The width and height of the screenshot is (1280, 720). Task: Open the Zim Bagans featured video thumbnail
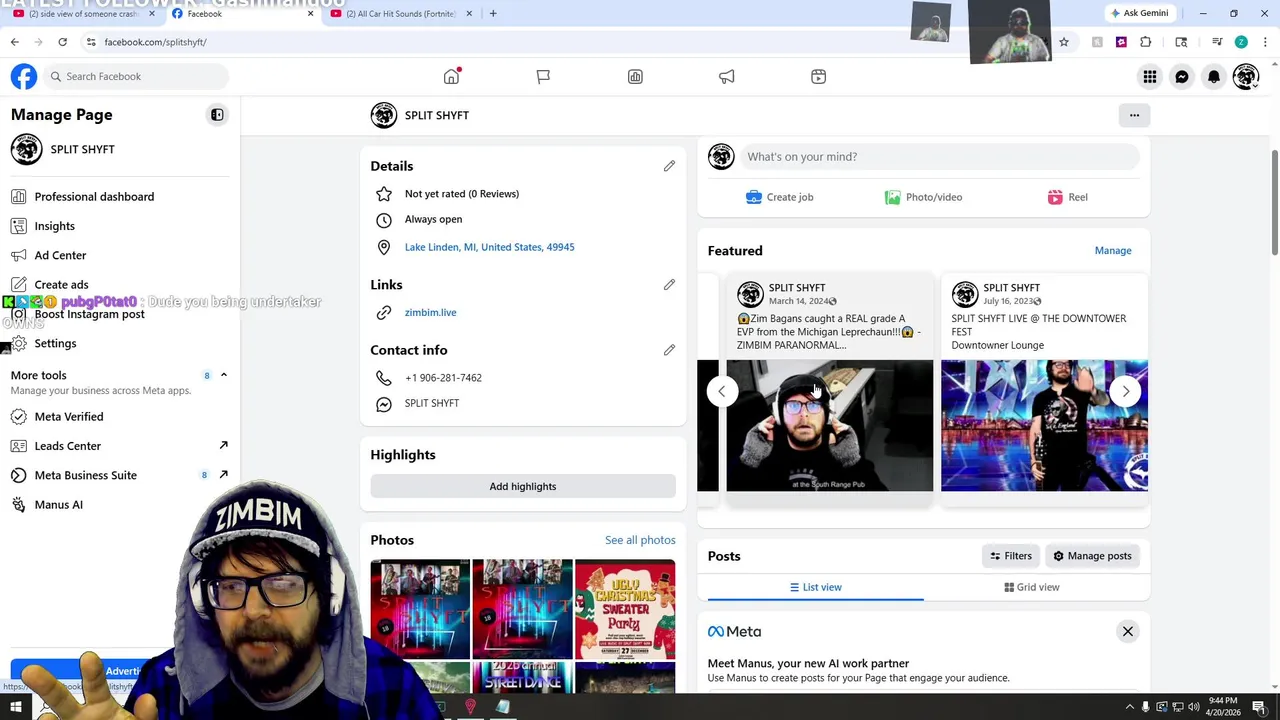pyautogui.click(x=829, y=426)
